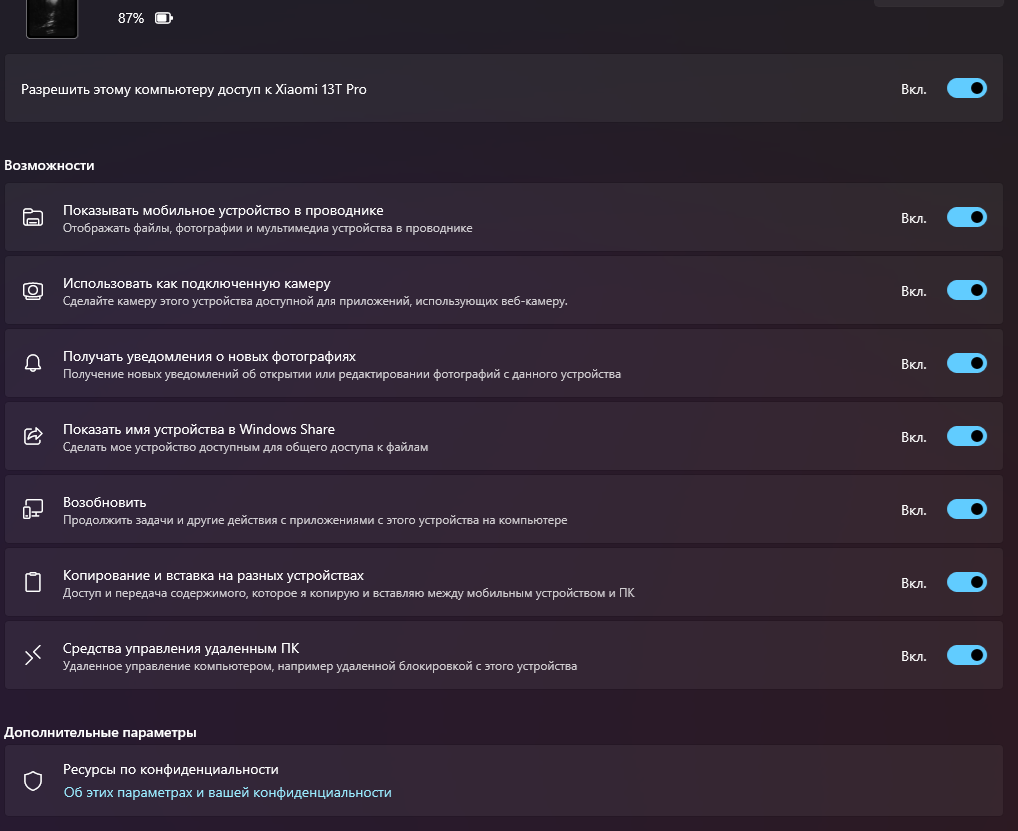Click the remote control icon for 'Средства управления удаленным ПК'

(33, 656)
